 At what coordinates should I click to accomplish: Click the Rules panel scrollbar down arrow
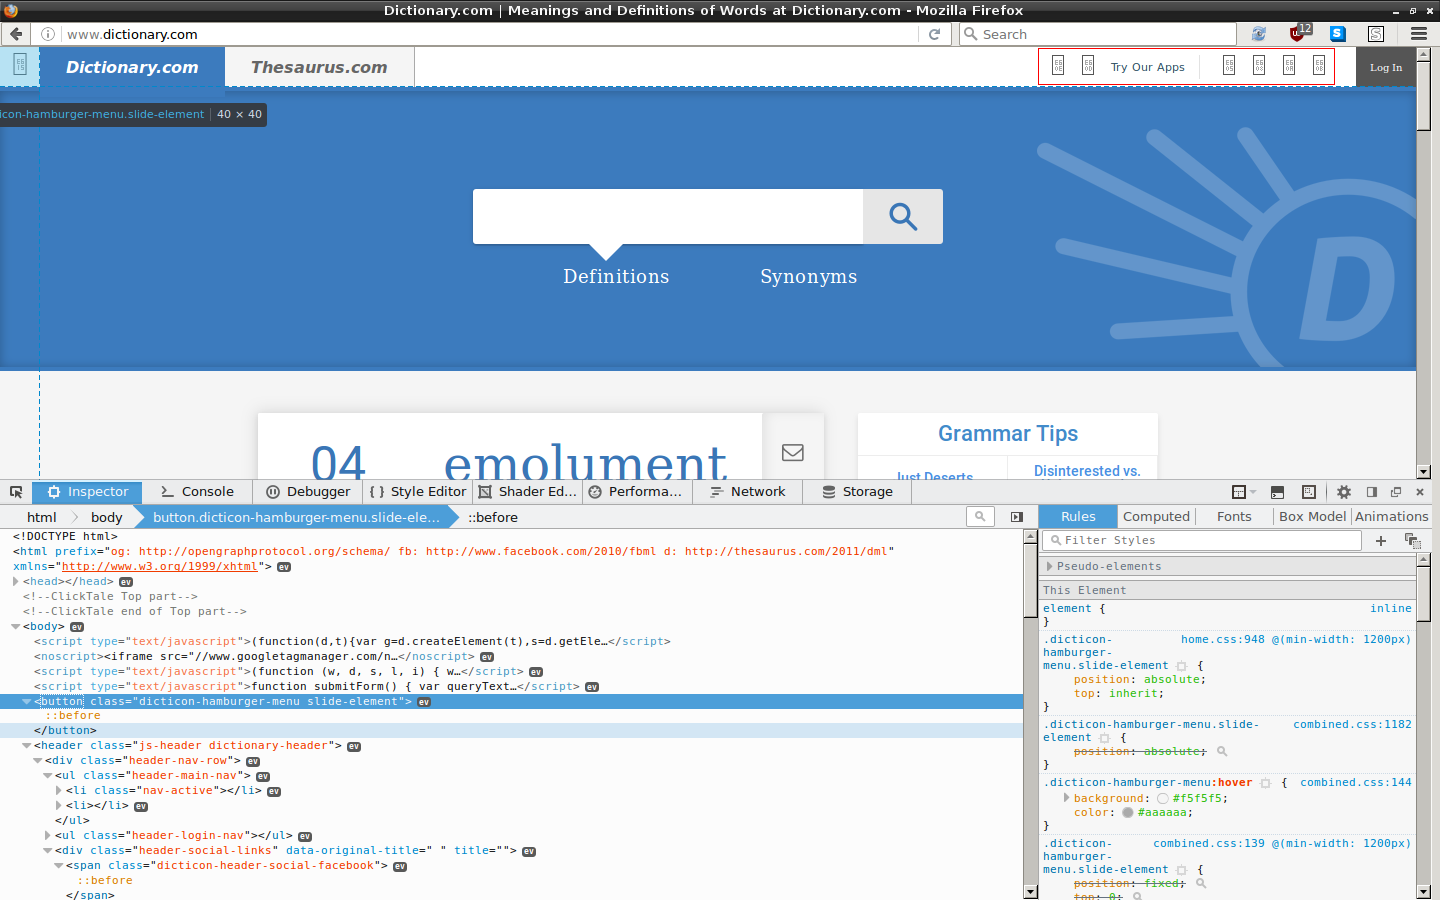[x=1424, y=892]
